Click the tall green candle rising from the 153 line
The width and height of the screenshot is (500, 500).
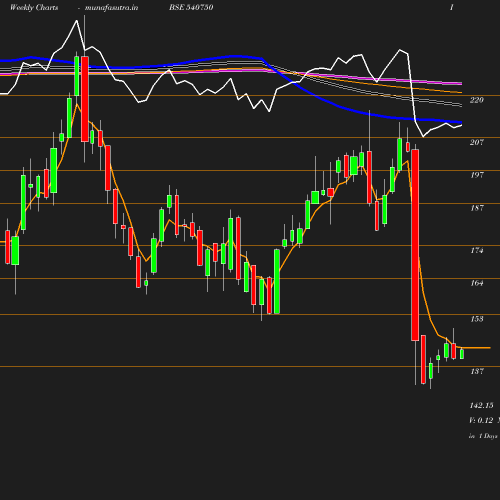click(277, 281)
